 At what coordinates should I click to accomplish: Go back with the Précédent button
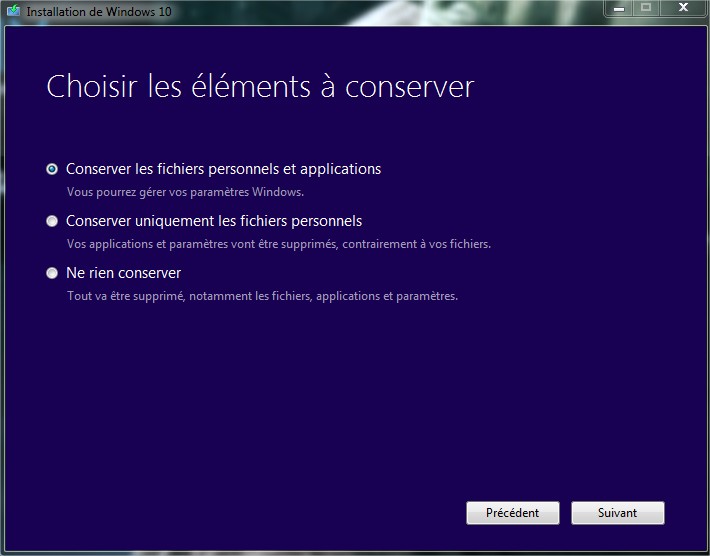[x=513, y=513]
